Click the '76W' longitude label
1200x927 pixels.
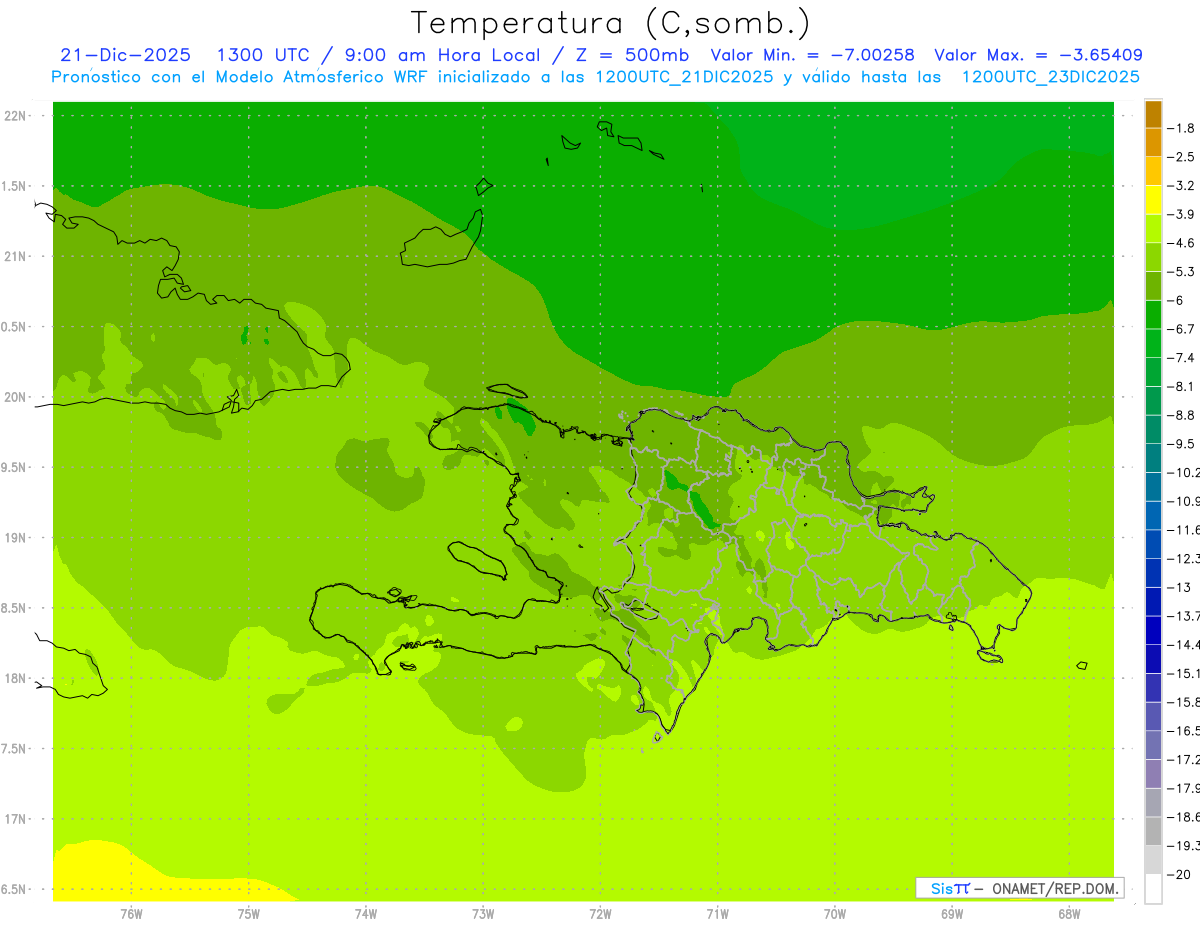(131, 913)
